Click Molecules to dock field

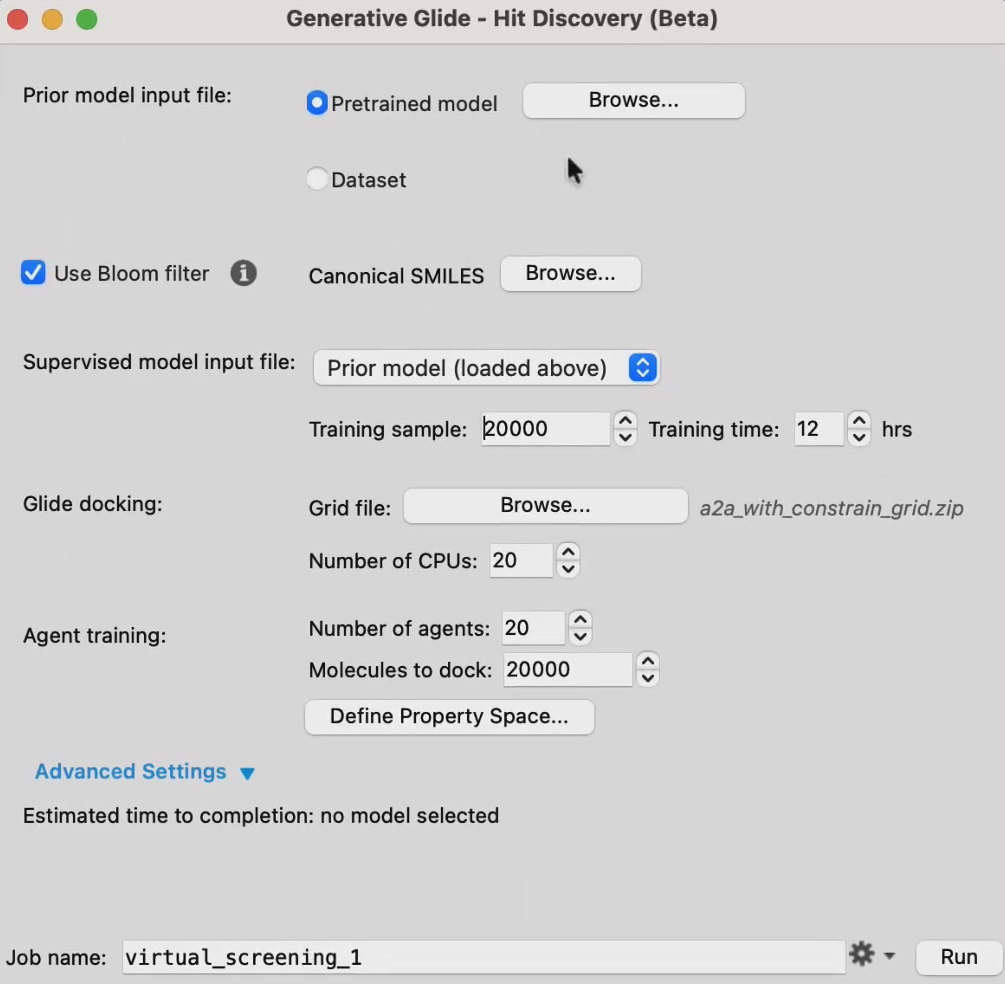[567, 670]
